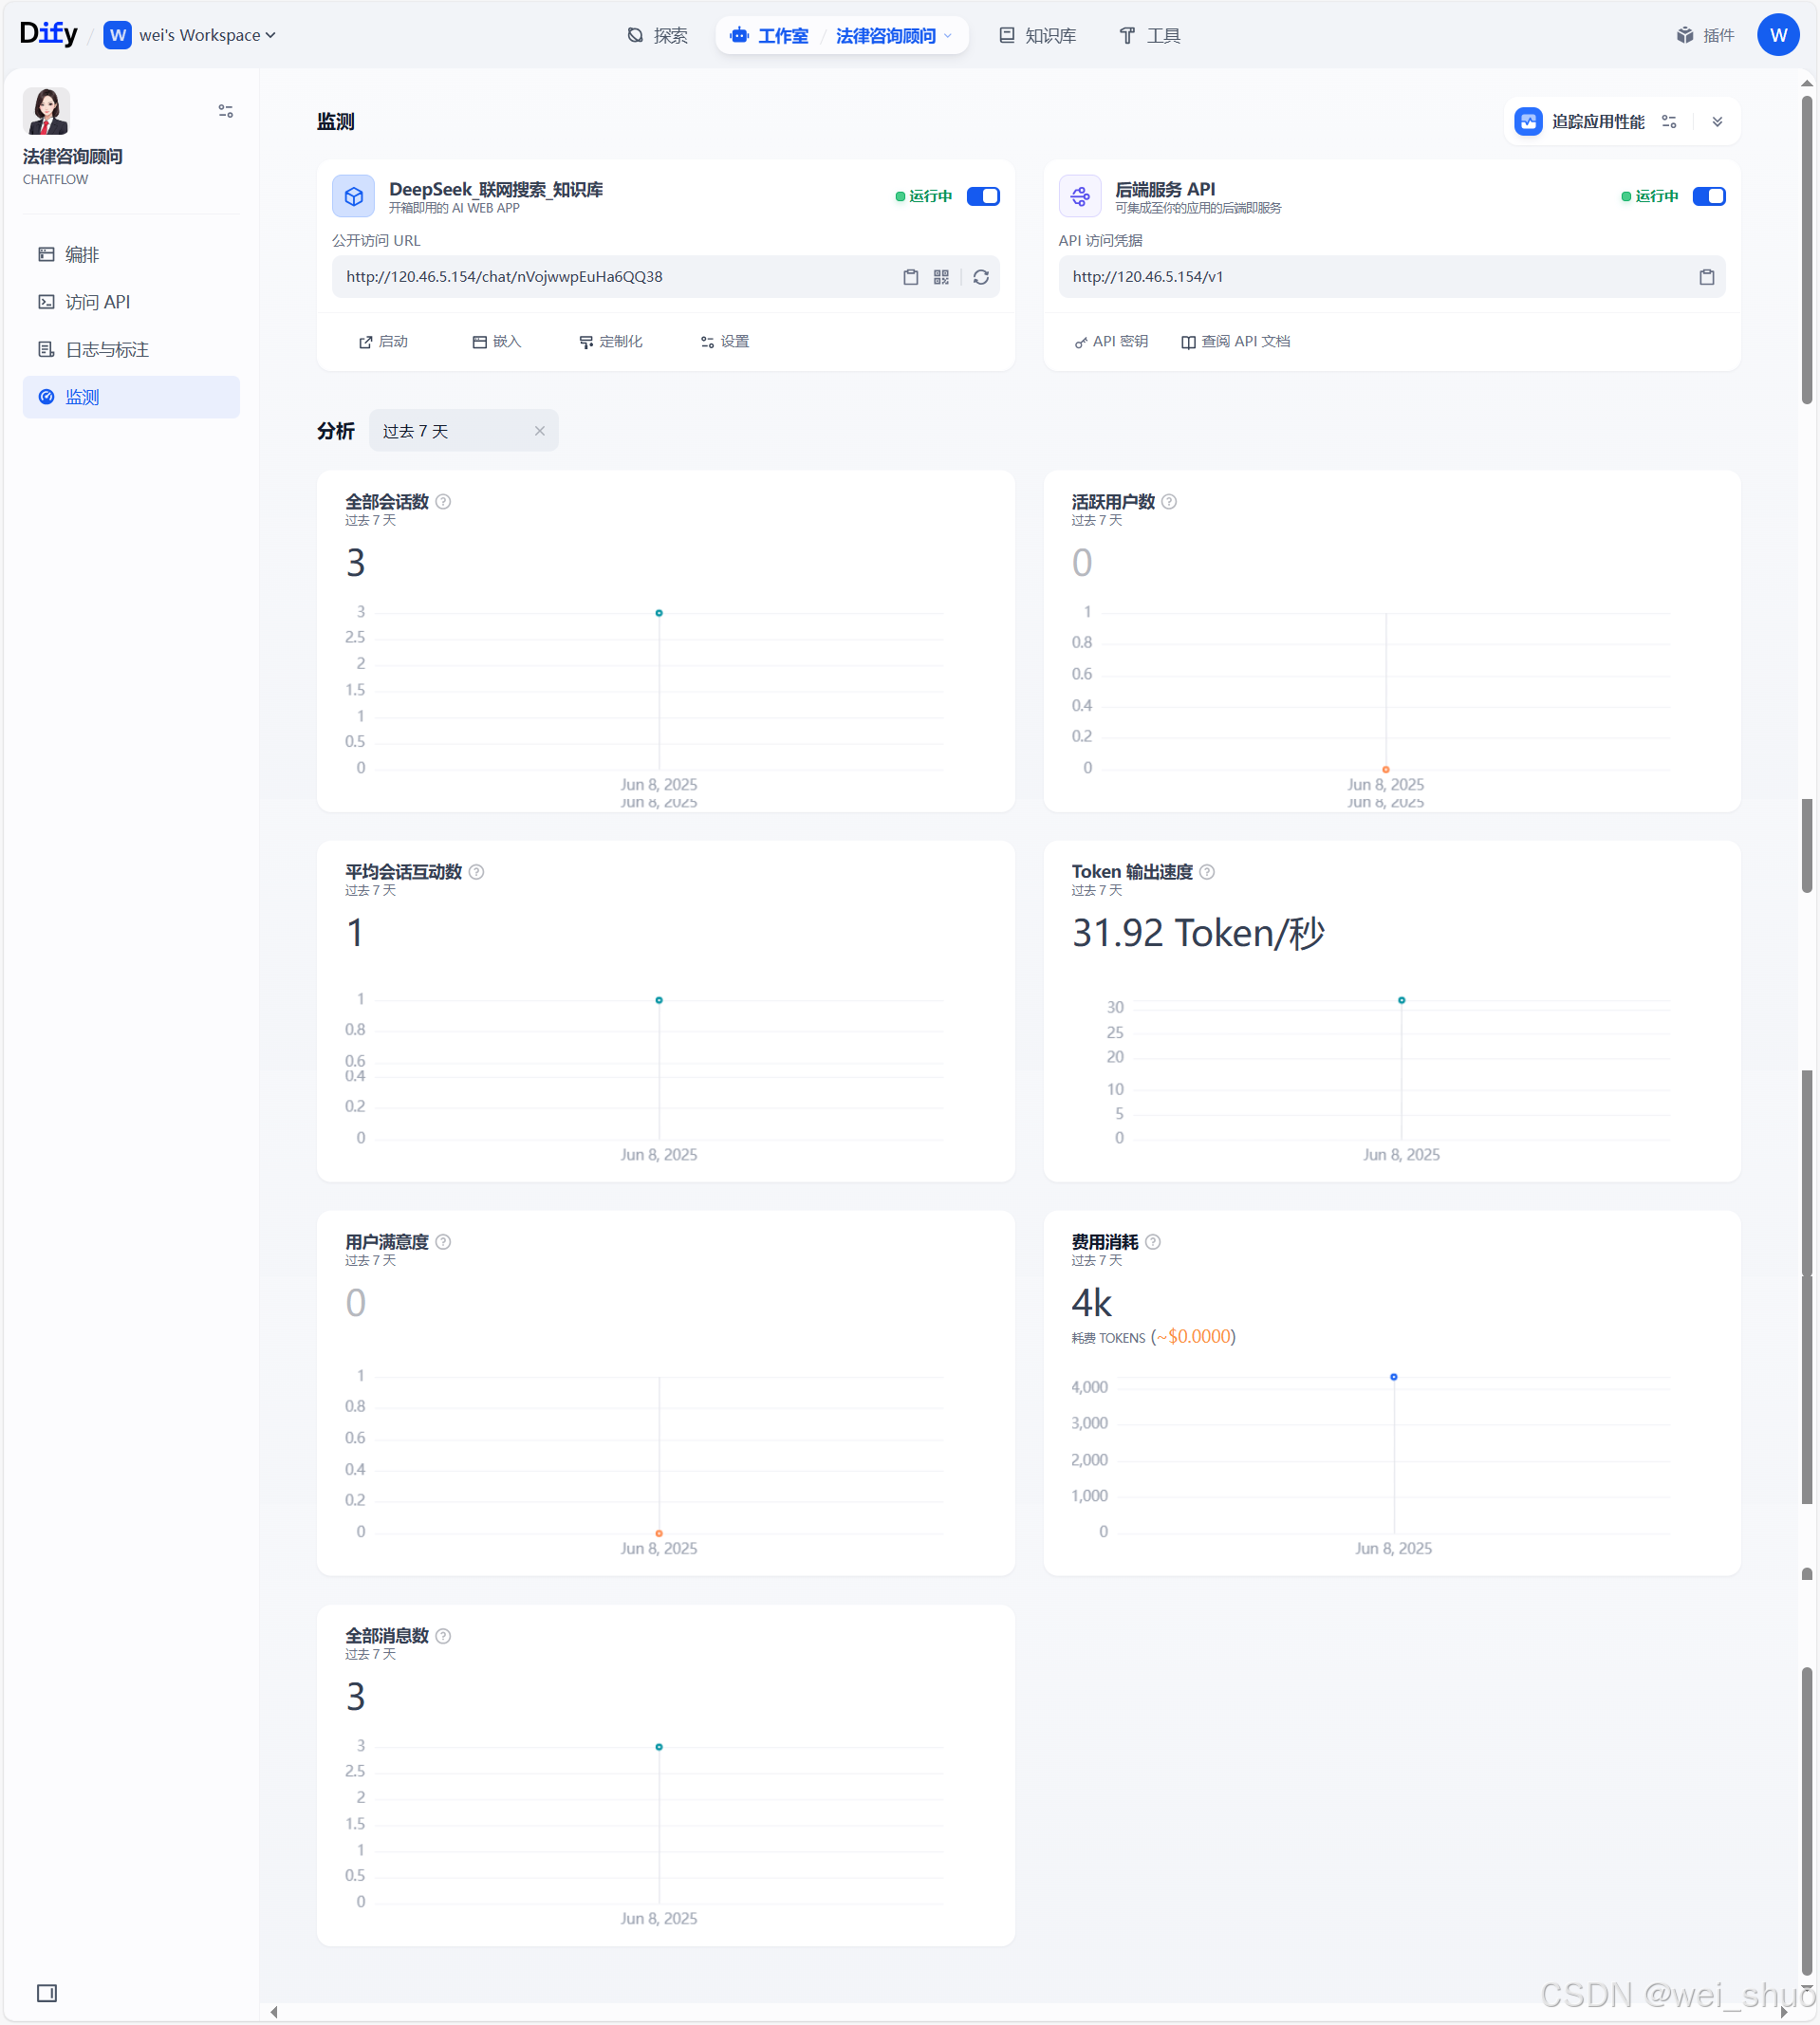Copy the backend API endpoint via clipboard icon

pyautogui.click(x=1706, y=277)
